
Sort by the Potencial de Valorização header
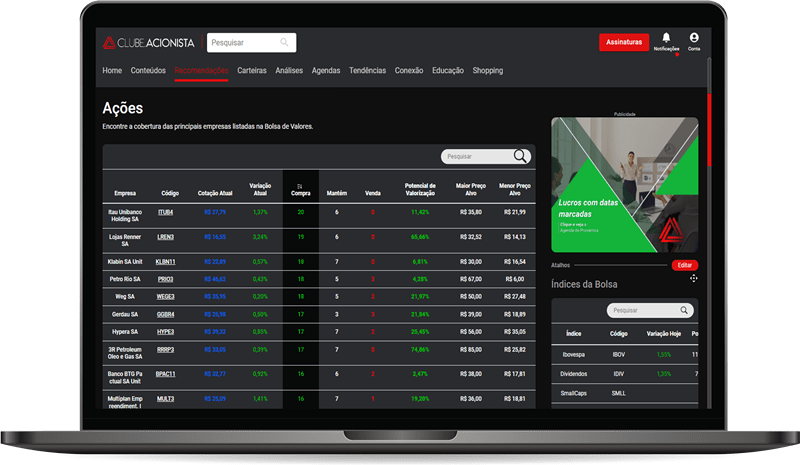click(420, 189)
